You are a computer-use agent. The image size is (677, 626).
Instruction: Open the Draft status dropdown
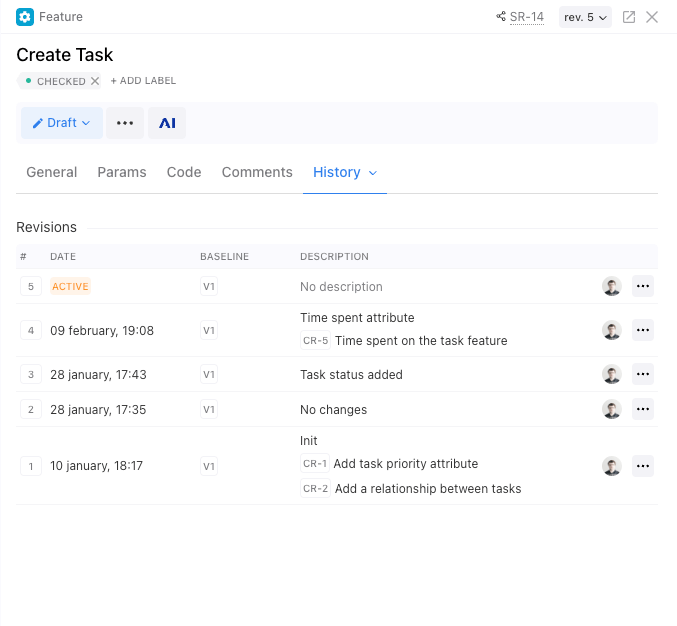pos(62,123)
